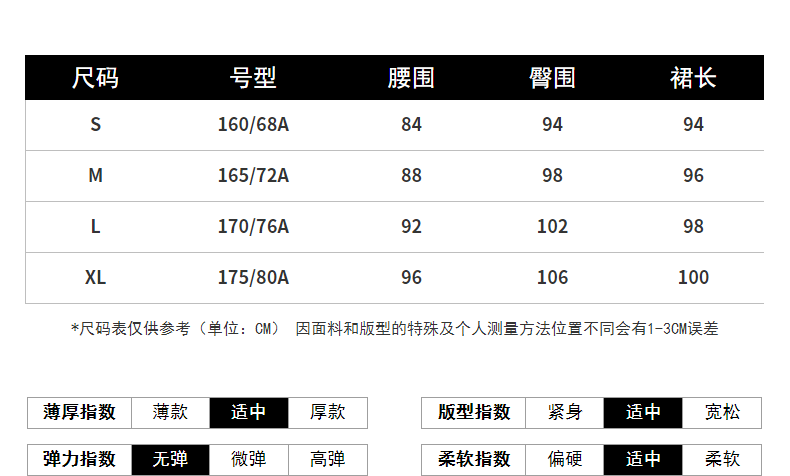Select 宽松 in the 版型指数 row

(722, 412)
